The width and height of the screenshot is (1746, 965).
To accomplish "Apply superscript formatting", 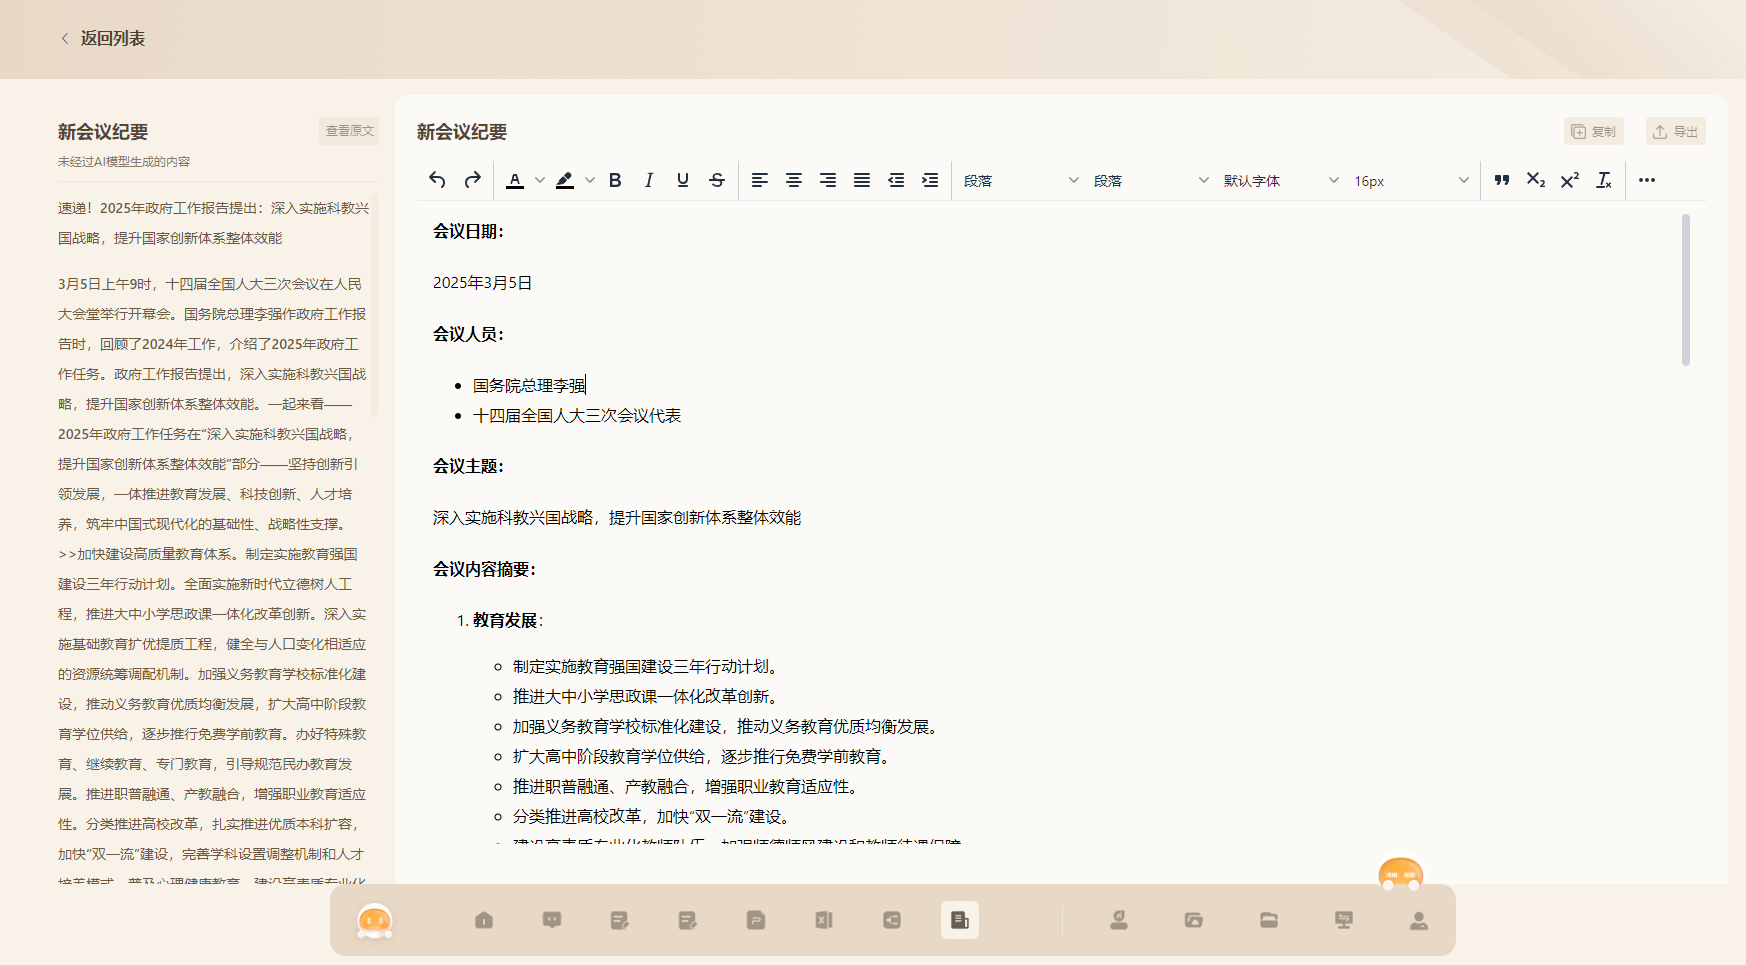I will pos(1569,180).
